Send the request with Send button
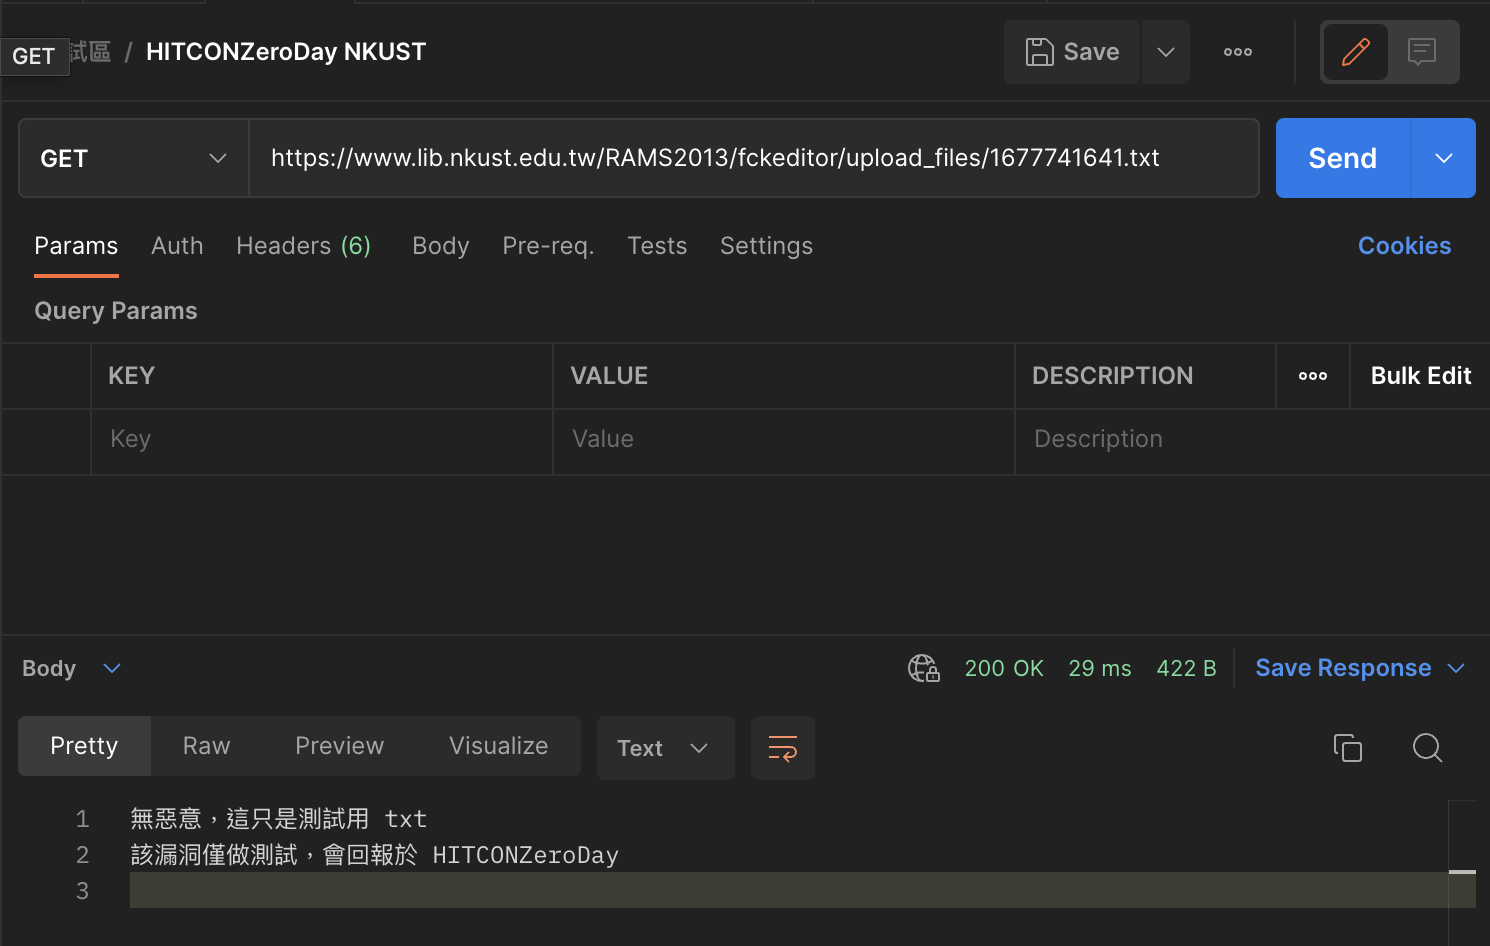The image size is (1490, 946). coord(1343,158)
